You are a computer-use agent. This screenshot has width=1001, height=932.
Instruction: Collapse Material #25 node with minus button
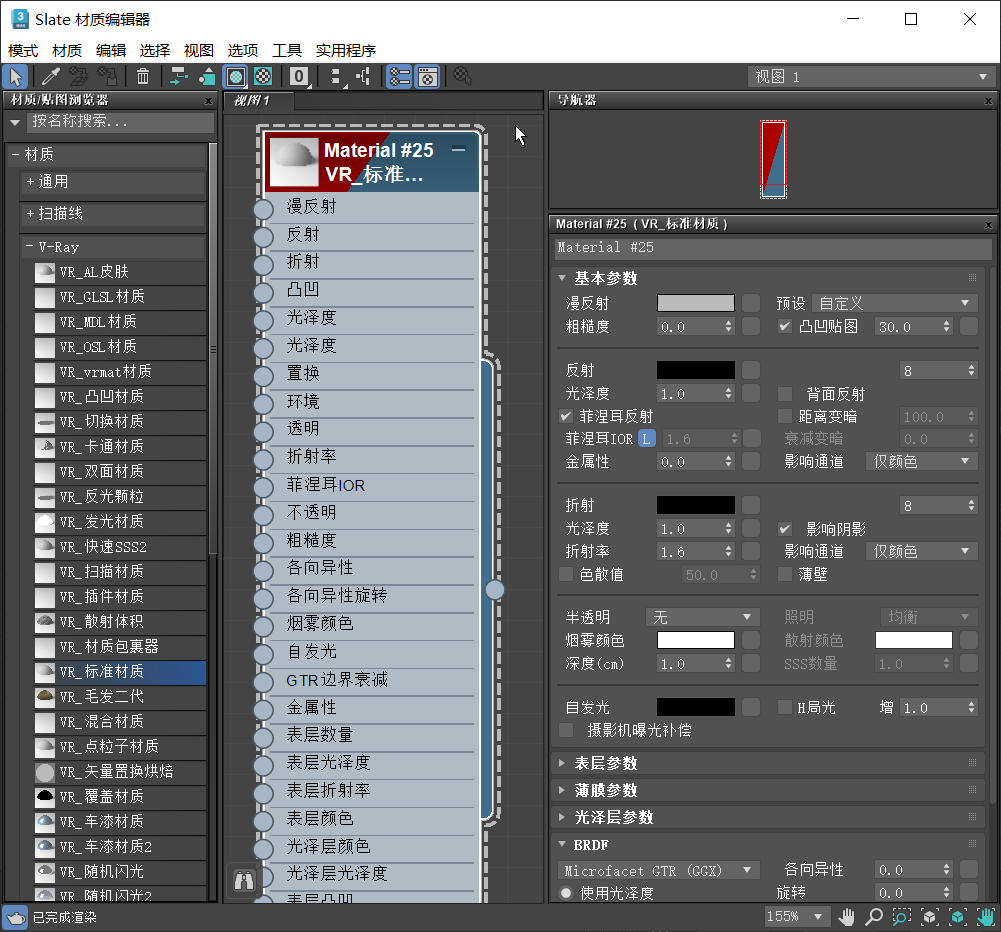458,150
